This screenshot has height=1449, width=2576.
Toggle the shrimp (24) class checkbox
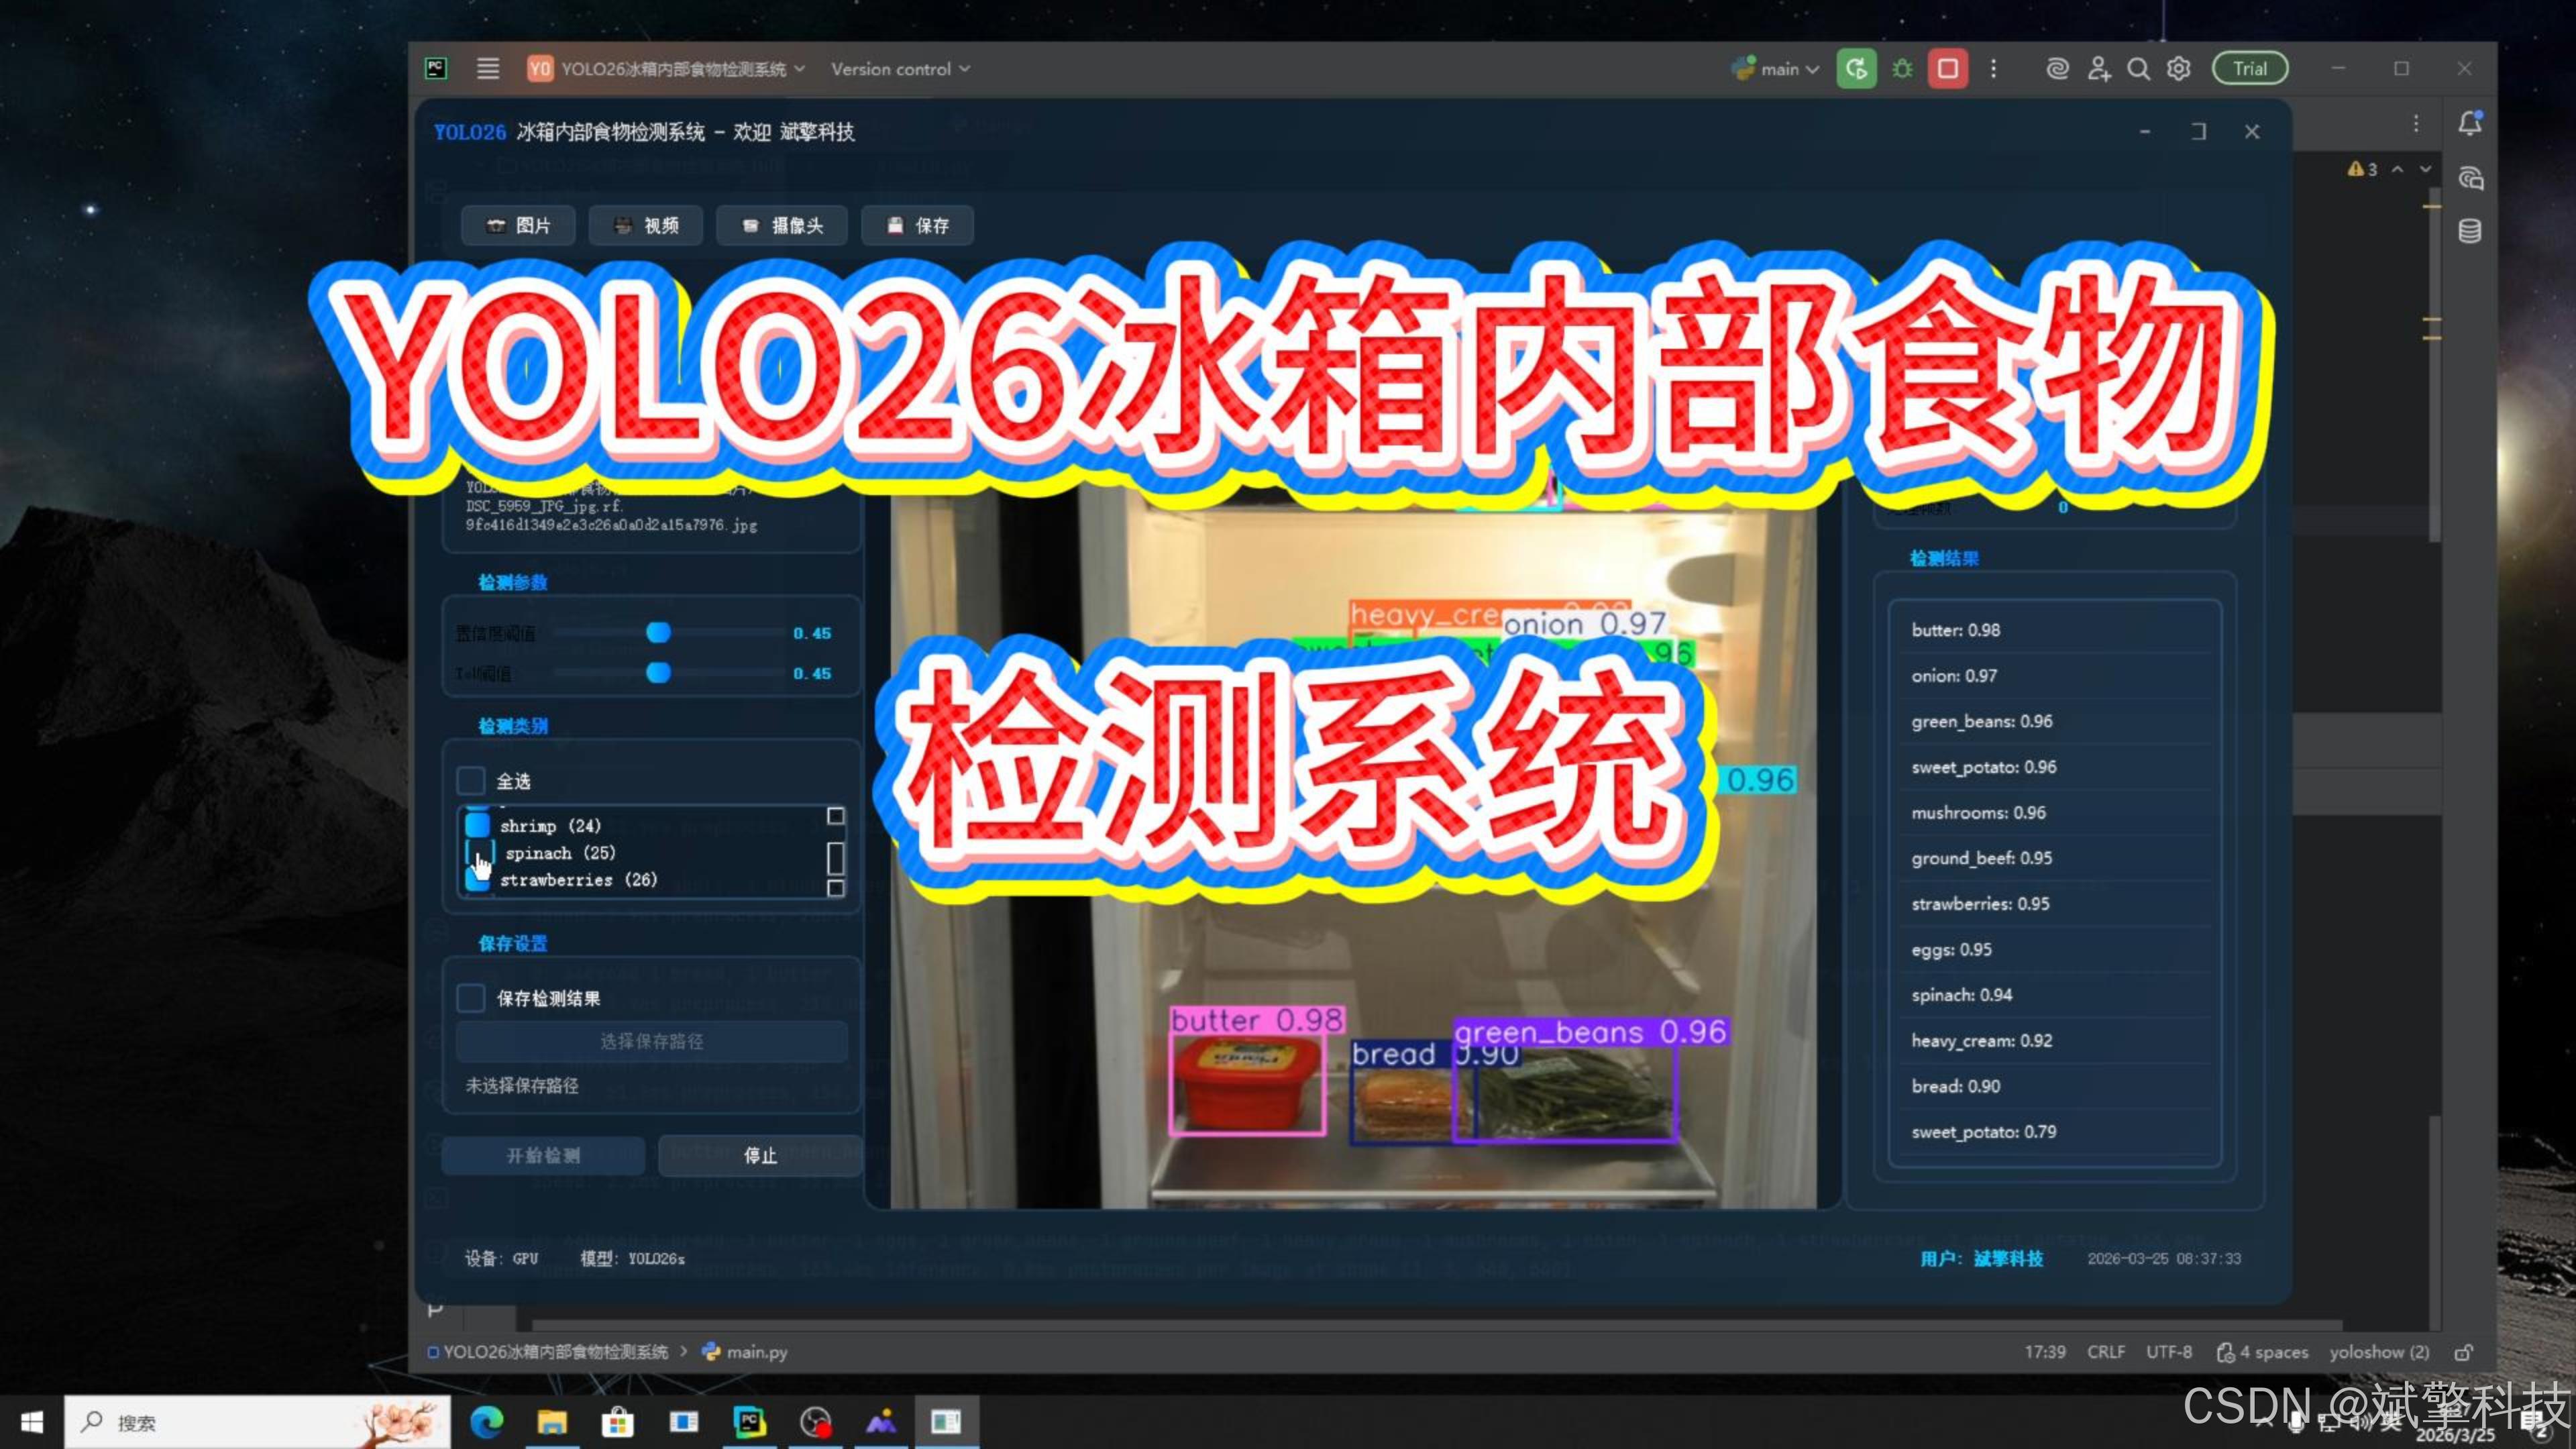478,825
